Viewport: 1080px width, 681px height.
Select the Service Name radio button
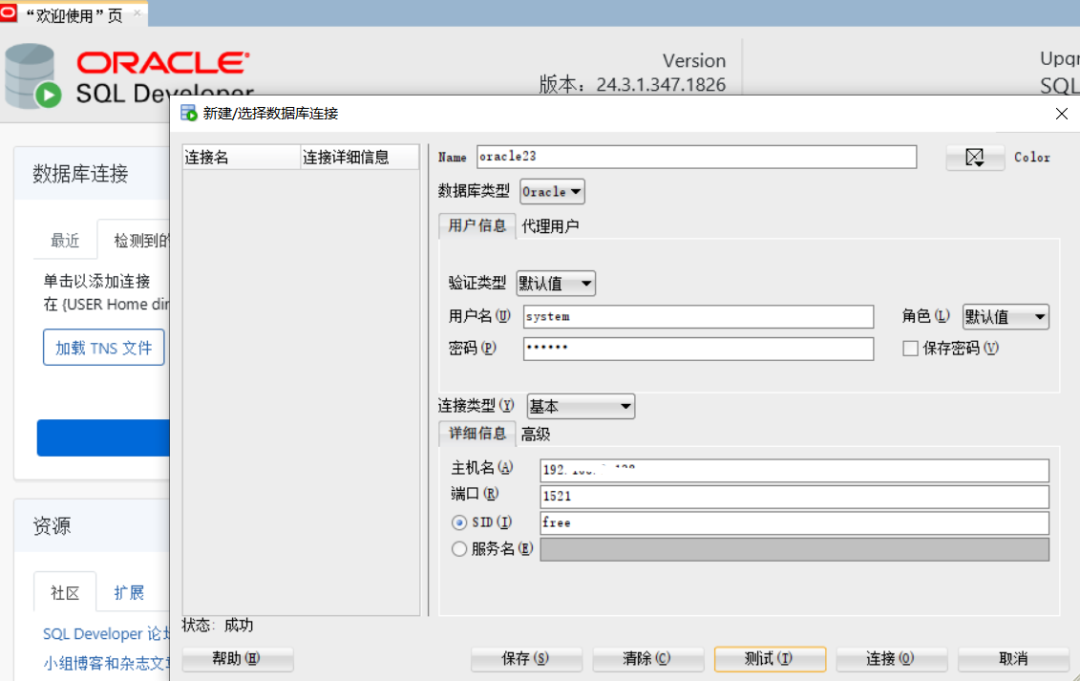pyautogui.click(x=459, y=549)
